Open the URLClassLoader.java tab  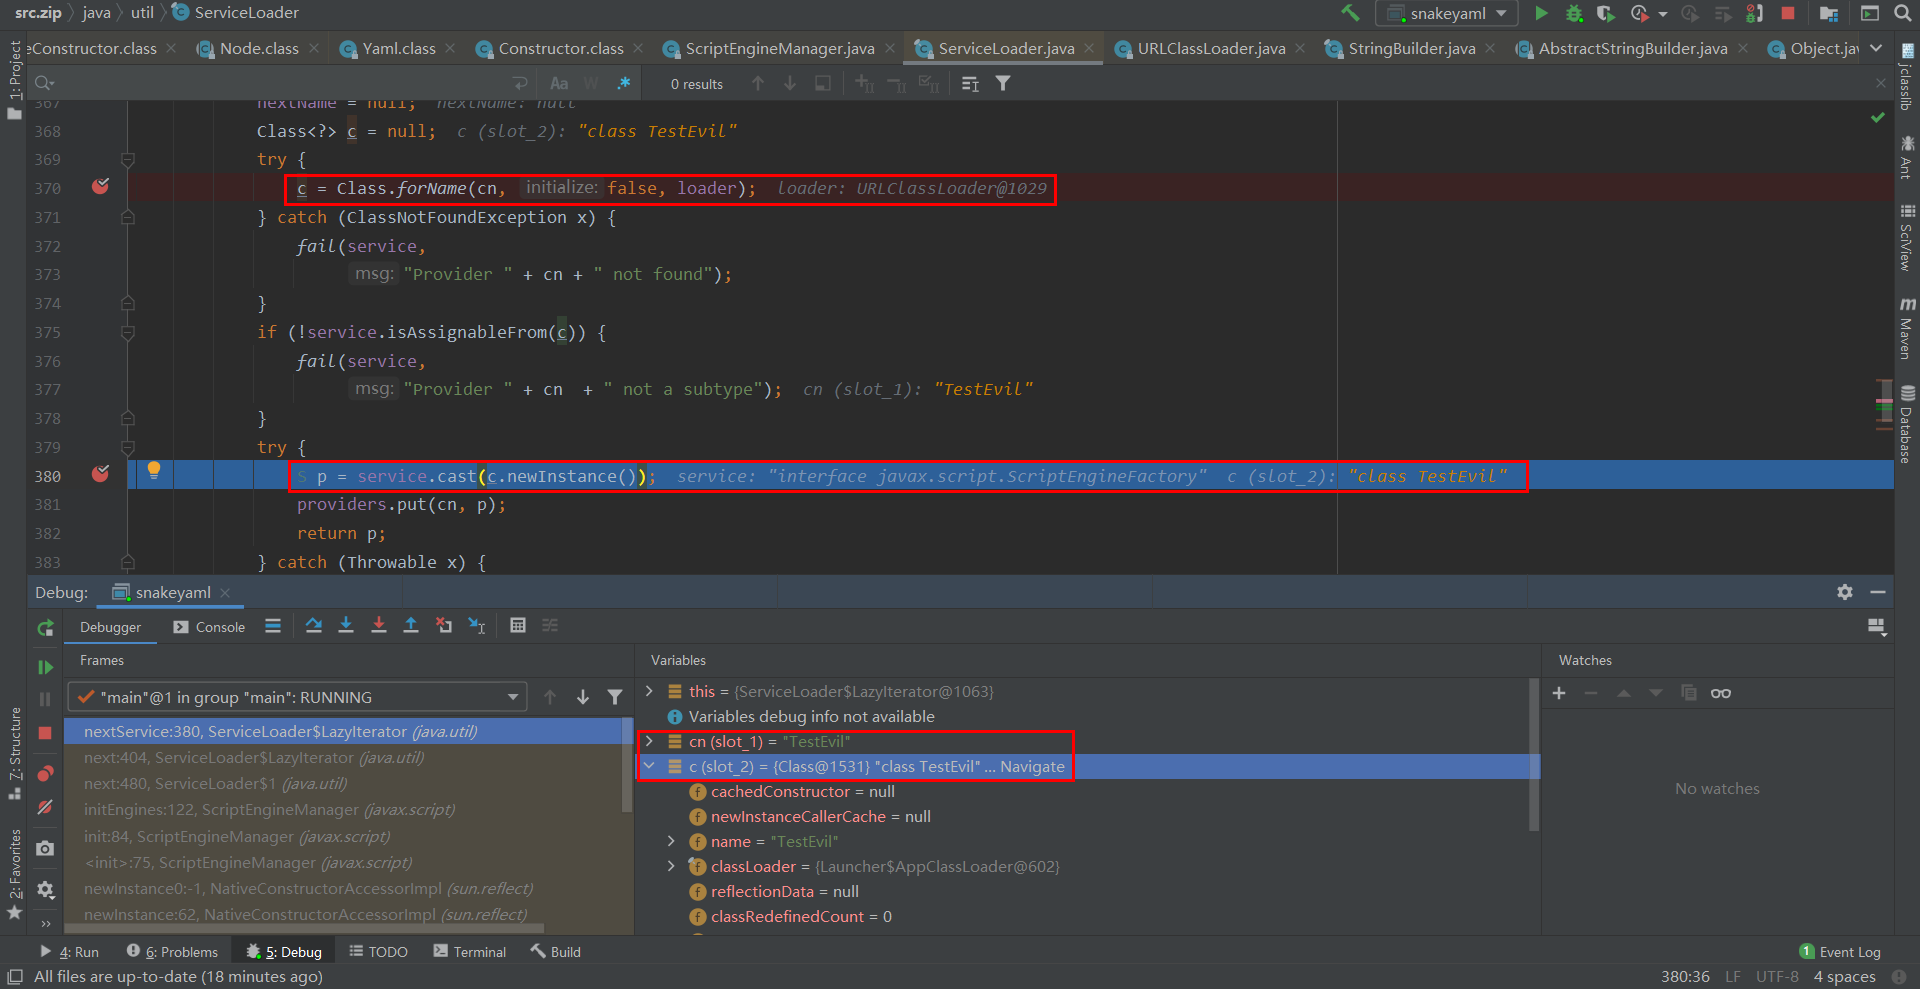(1211, 48)
